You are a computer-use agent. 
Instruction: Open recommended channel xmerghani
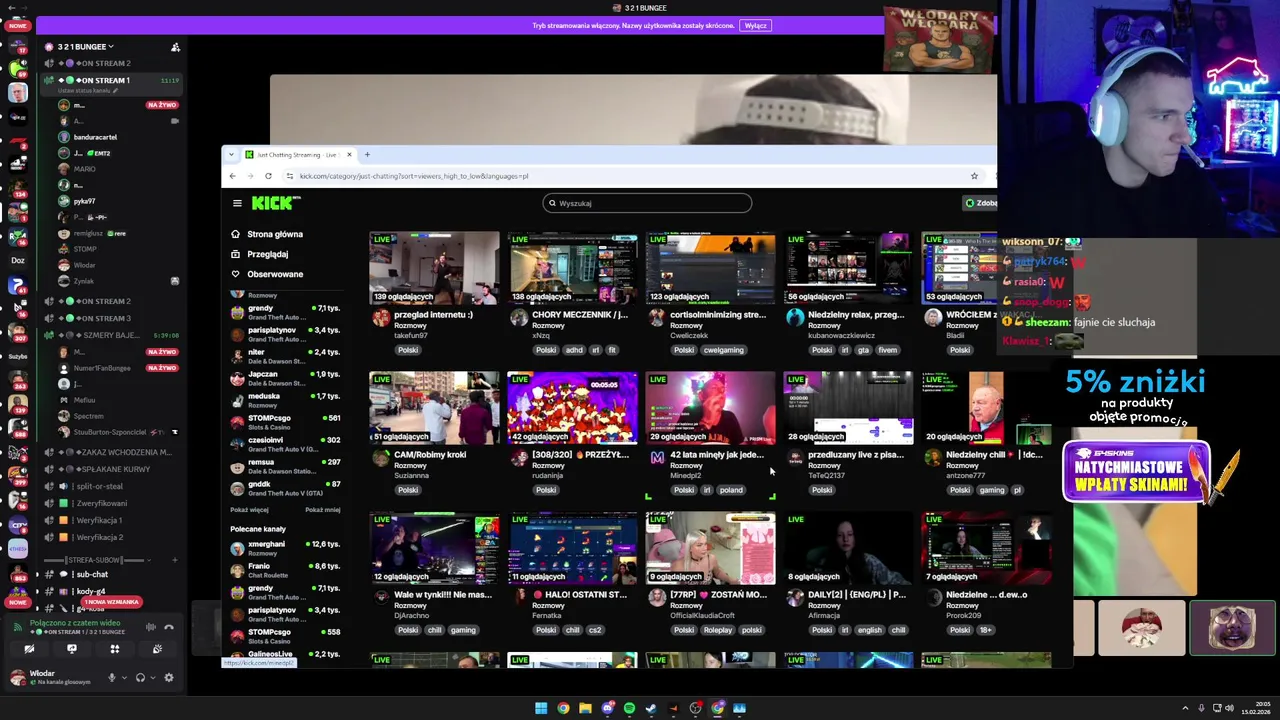tap(285, 548)
